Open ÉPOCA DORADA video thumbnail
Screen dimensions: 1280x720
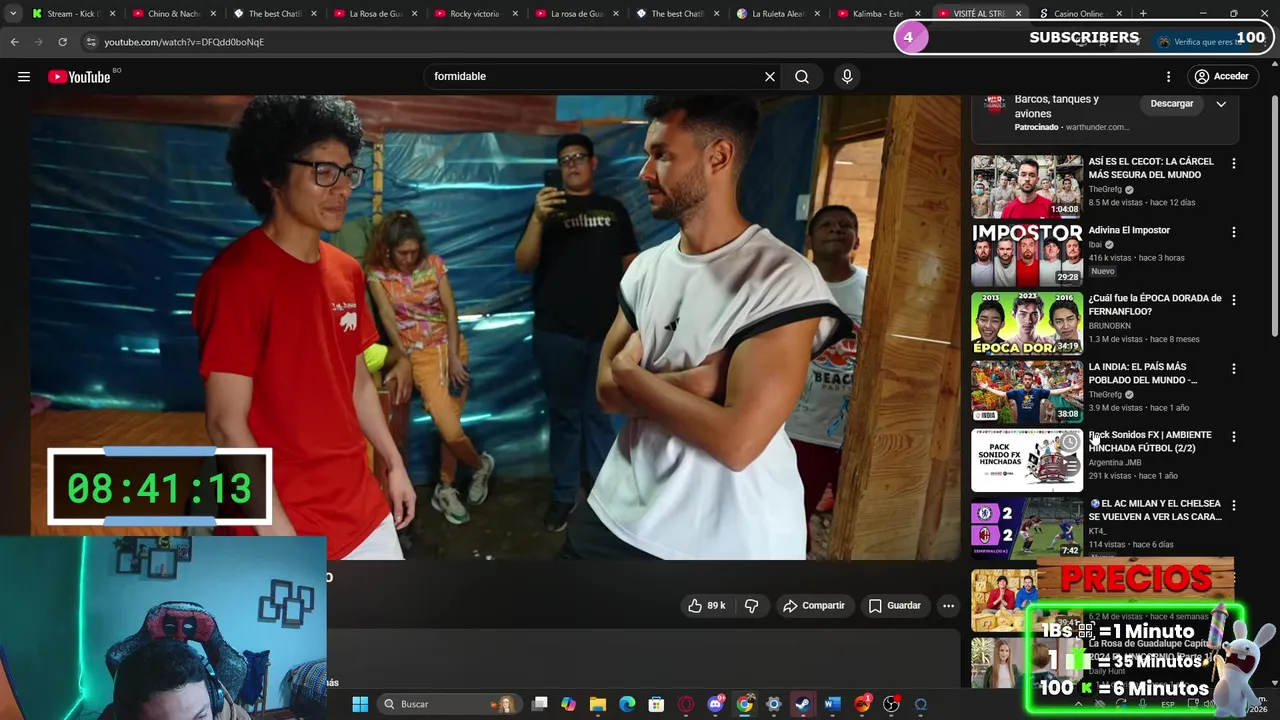(1027, 323)
